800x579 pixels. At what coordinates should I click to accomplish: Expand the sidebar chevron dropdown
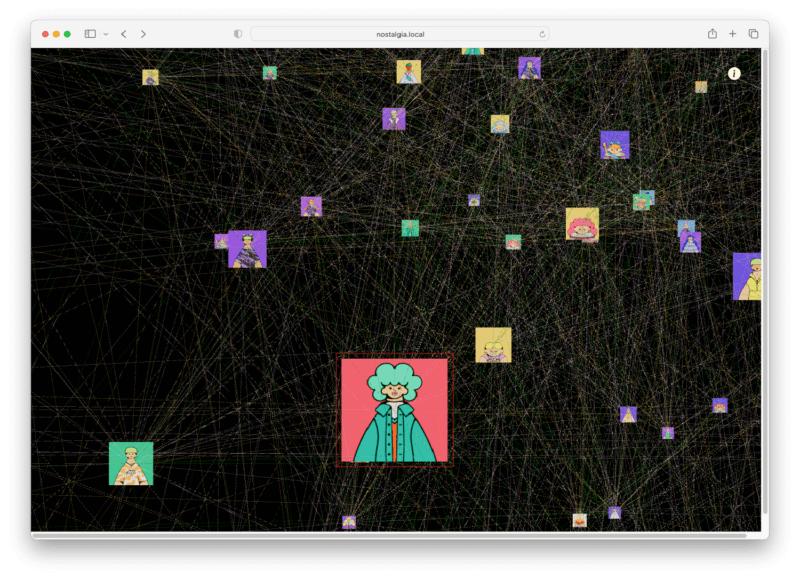pos(103,32)
